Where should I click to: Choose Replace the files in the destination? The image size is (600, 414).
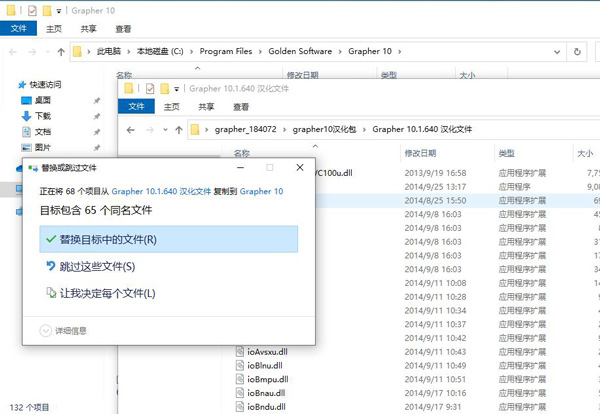(x=168, y=239)
